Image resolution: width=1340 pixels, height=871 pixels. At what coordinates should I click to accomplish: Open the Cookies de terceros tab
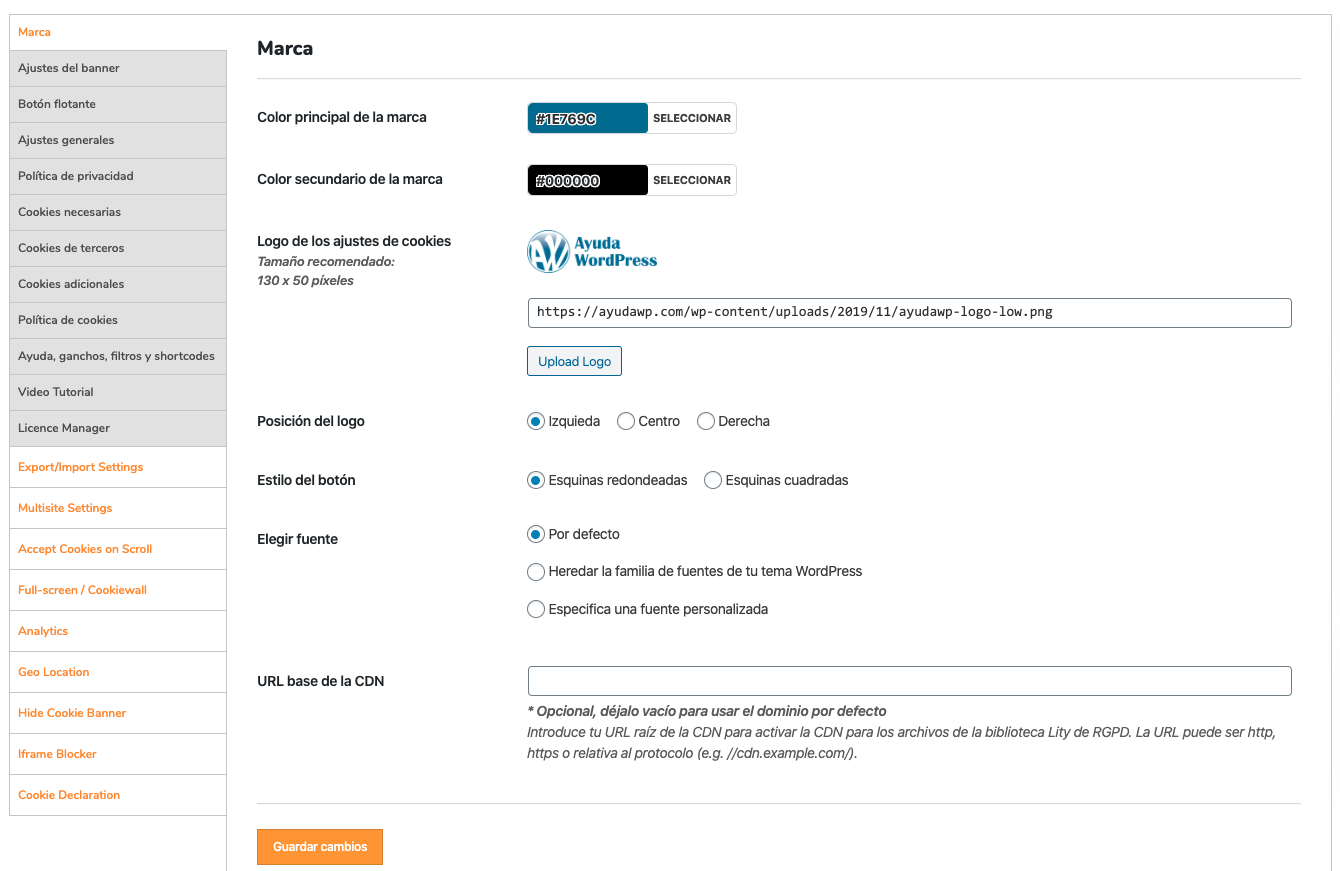tap(118, 248)
